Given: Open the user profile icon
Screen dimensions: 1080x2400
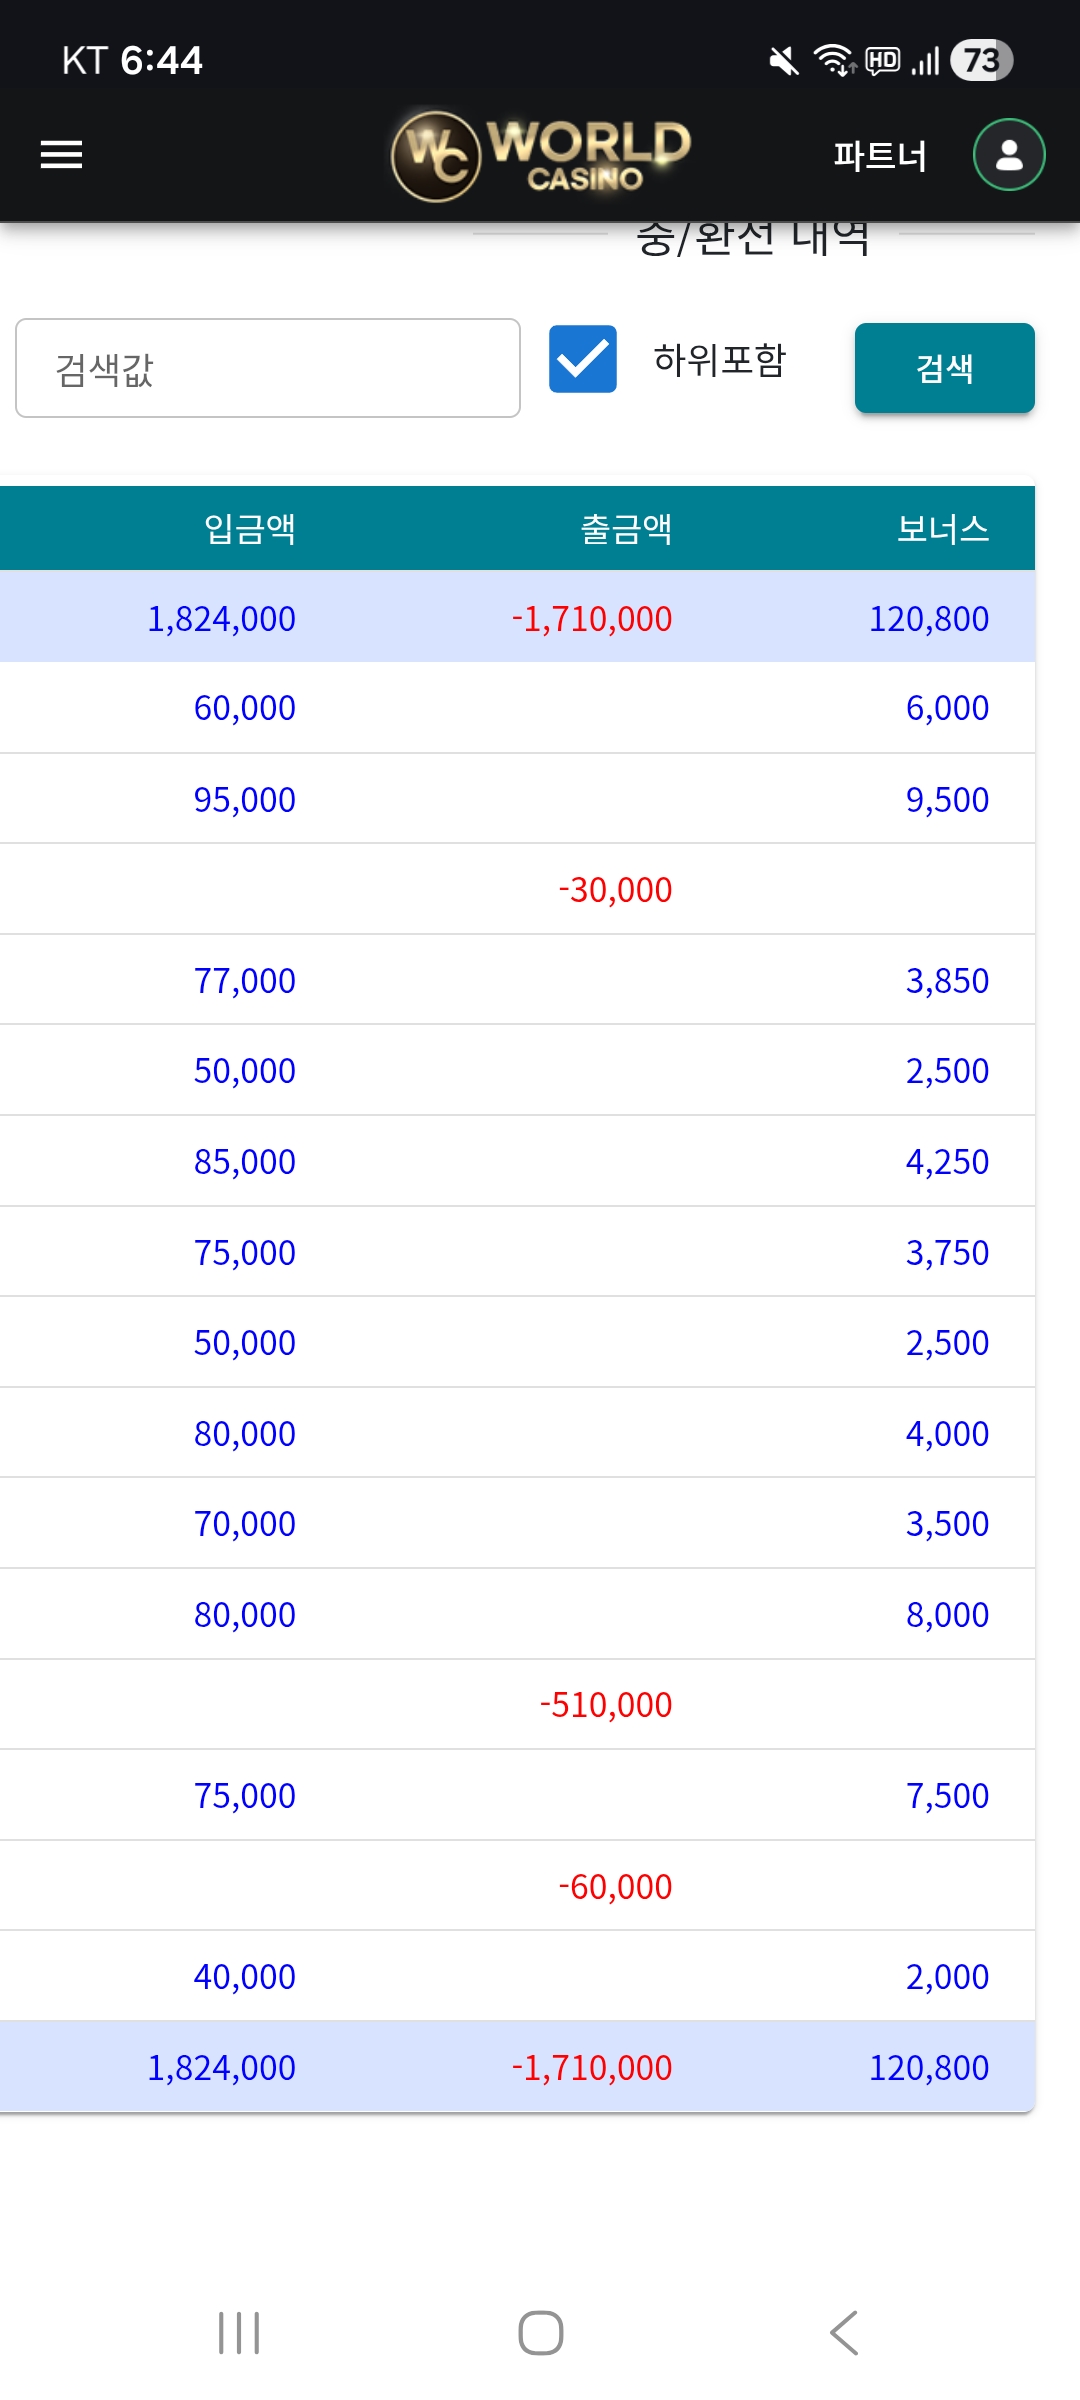Looking at the screenshot, I should coord(1009,155).
